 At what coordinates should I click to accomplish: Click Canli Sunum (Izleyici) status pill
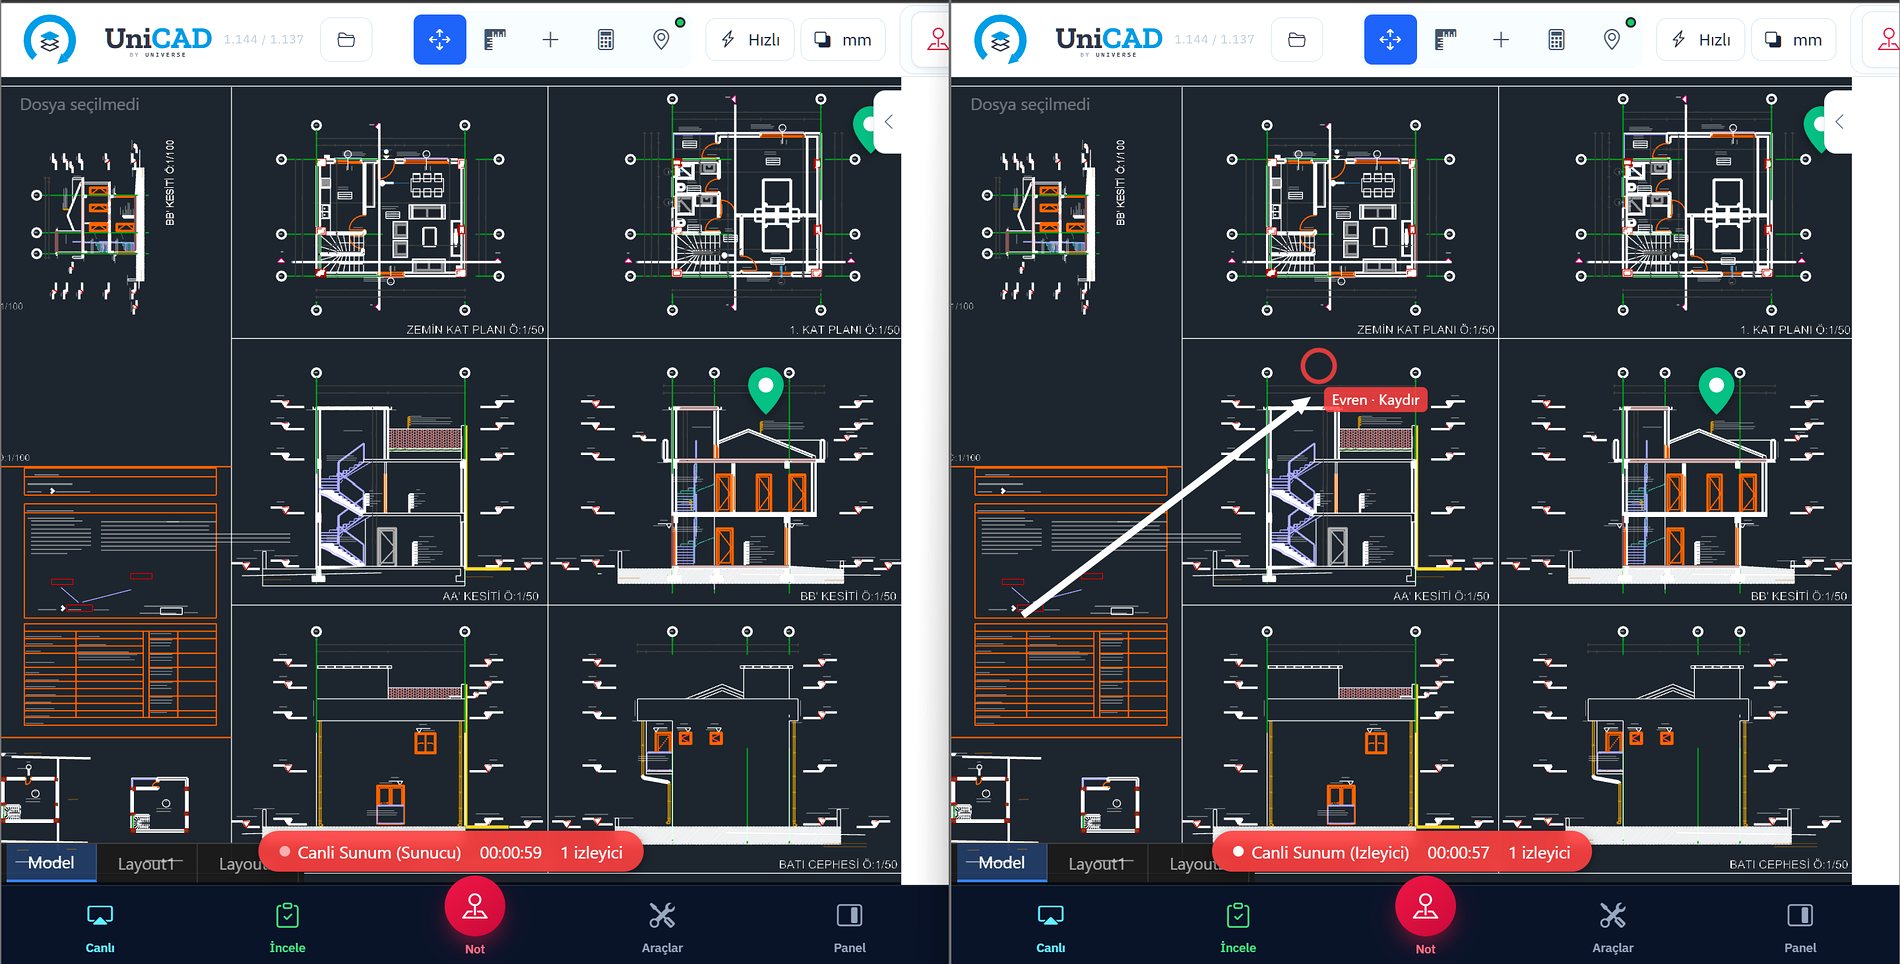1401,853
